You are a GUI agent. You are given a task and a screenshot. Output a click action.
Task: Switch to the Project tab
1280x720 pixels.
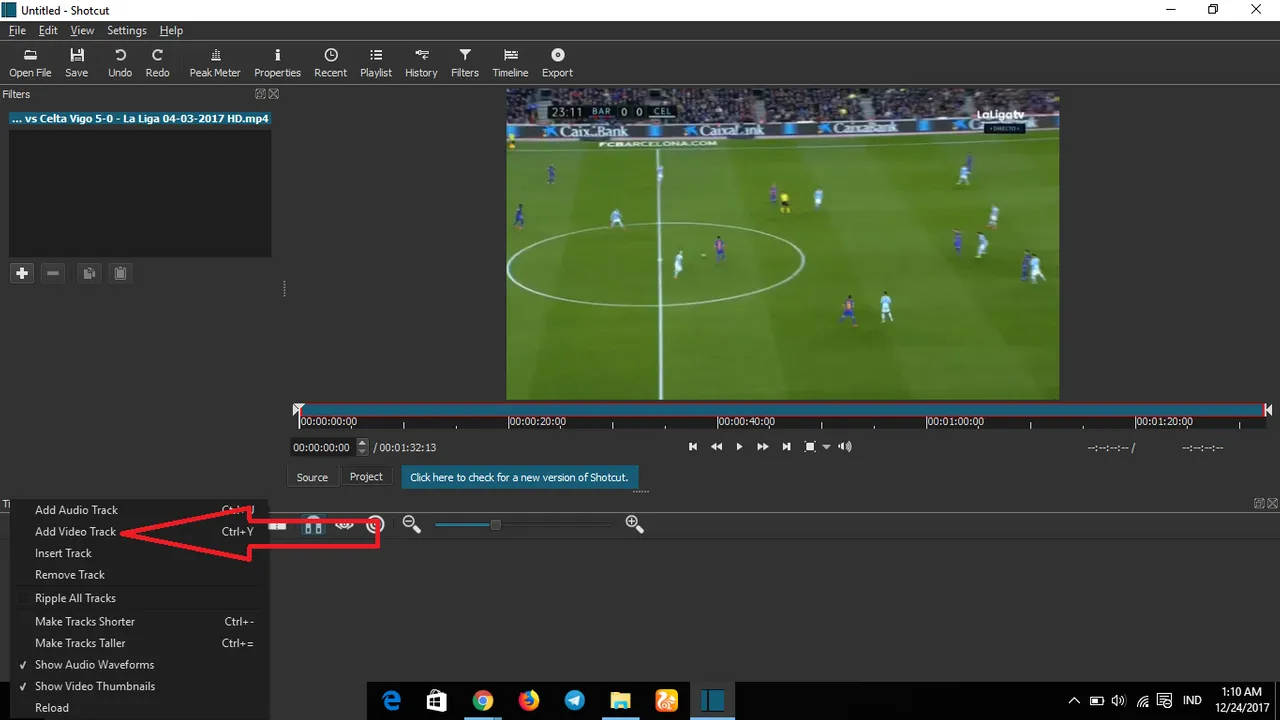366,477
